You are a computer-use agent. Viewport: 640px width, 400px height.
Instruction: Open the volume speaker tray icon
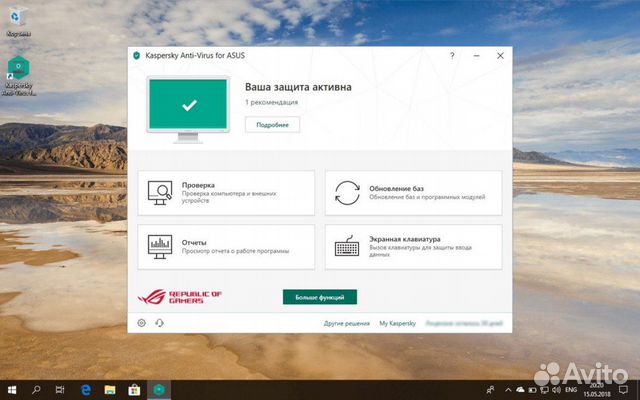point(556,390)
